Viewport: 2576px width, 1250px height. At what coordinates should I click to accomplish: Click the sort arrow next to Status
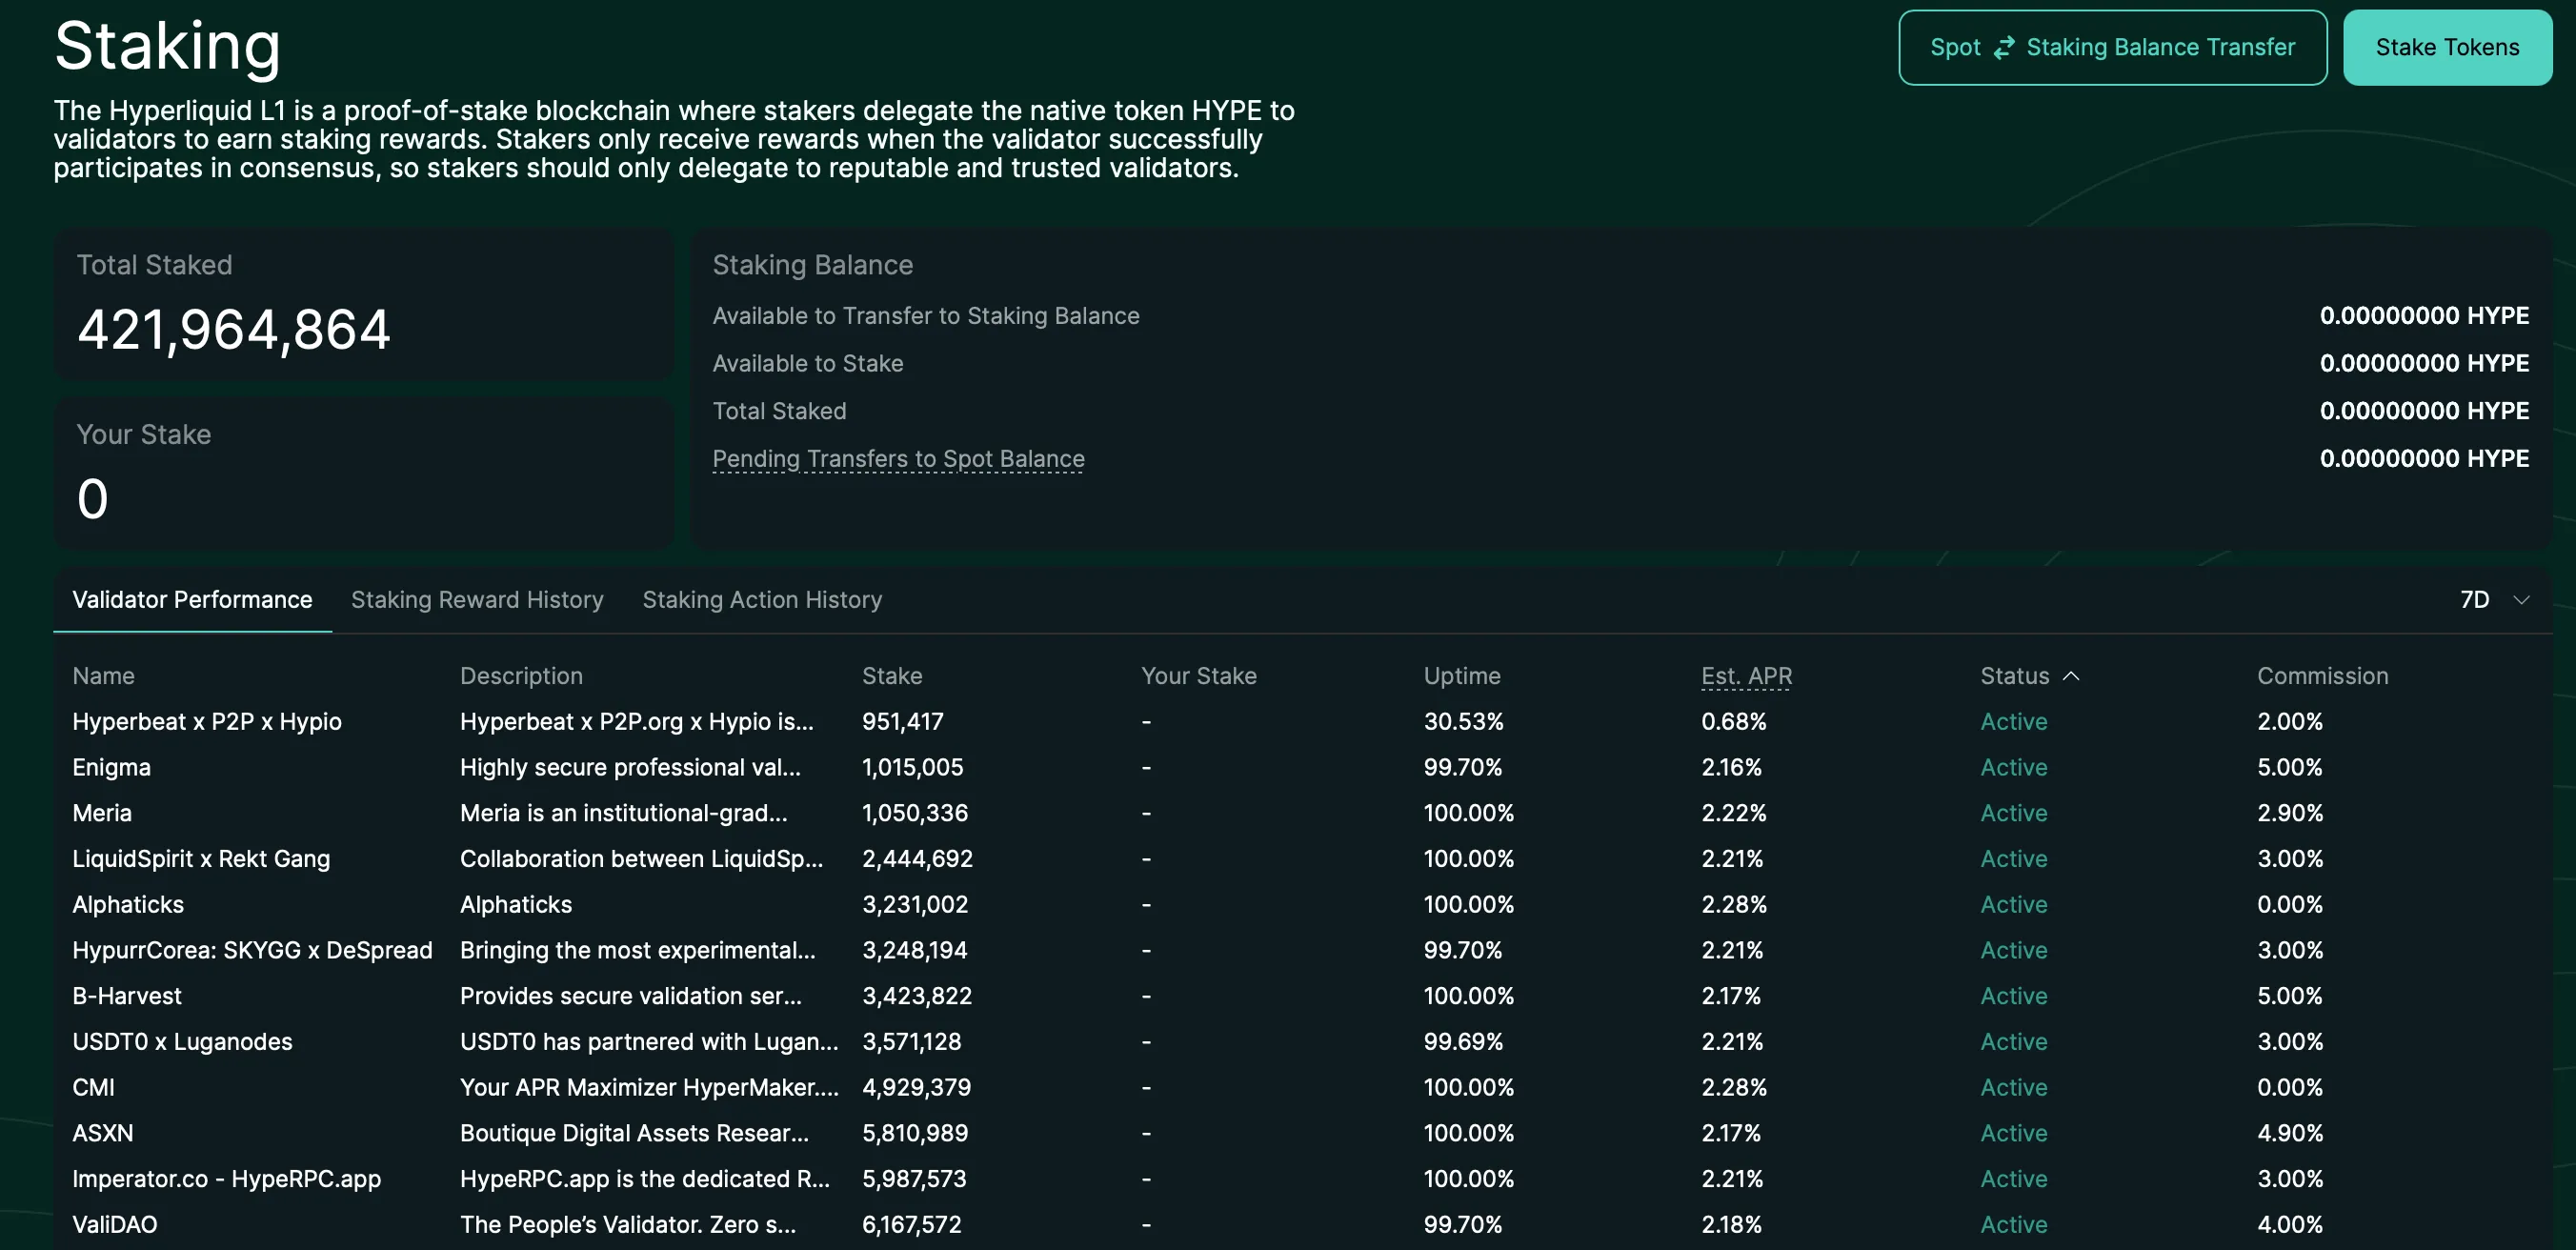2071,676
